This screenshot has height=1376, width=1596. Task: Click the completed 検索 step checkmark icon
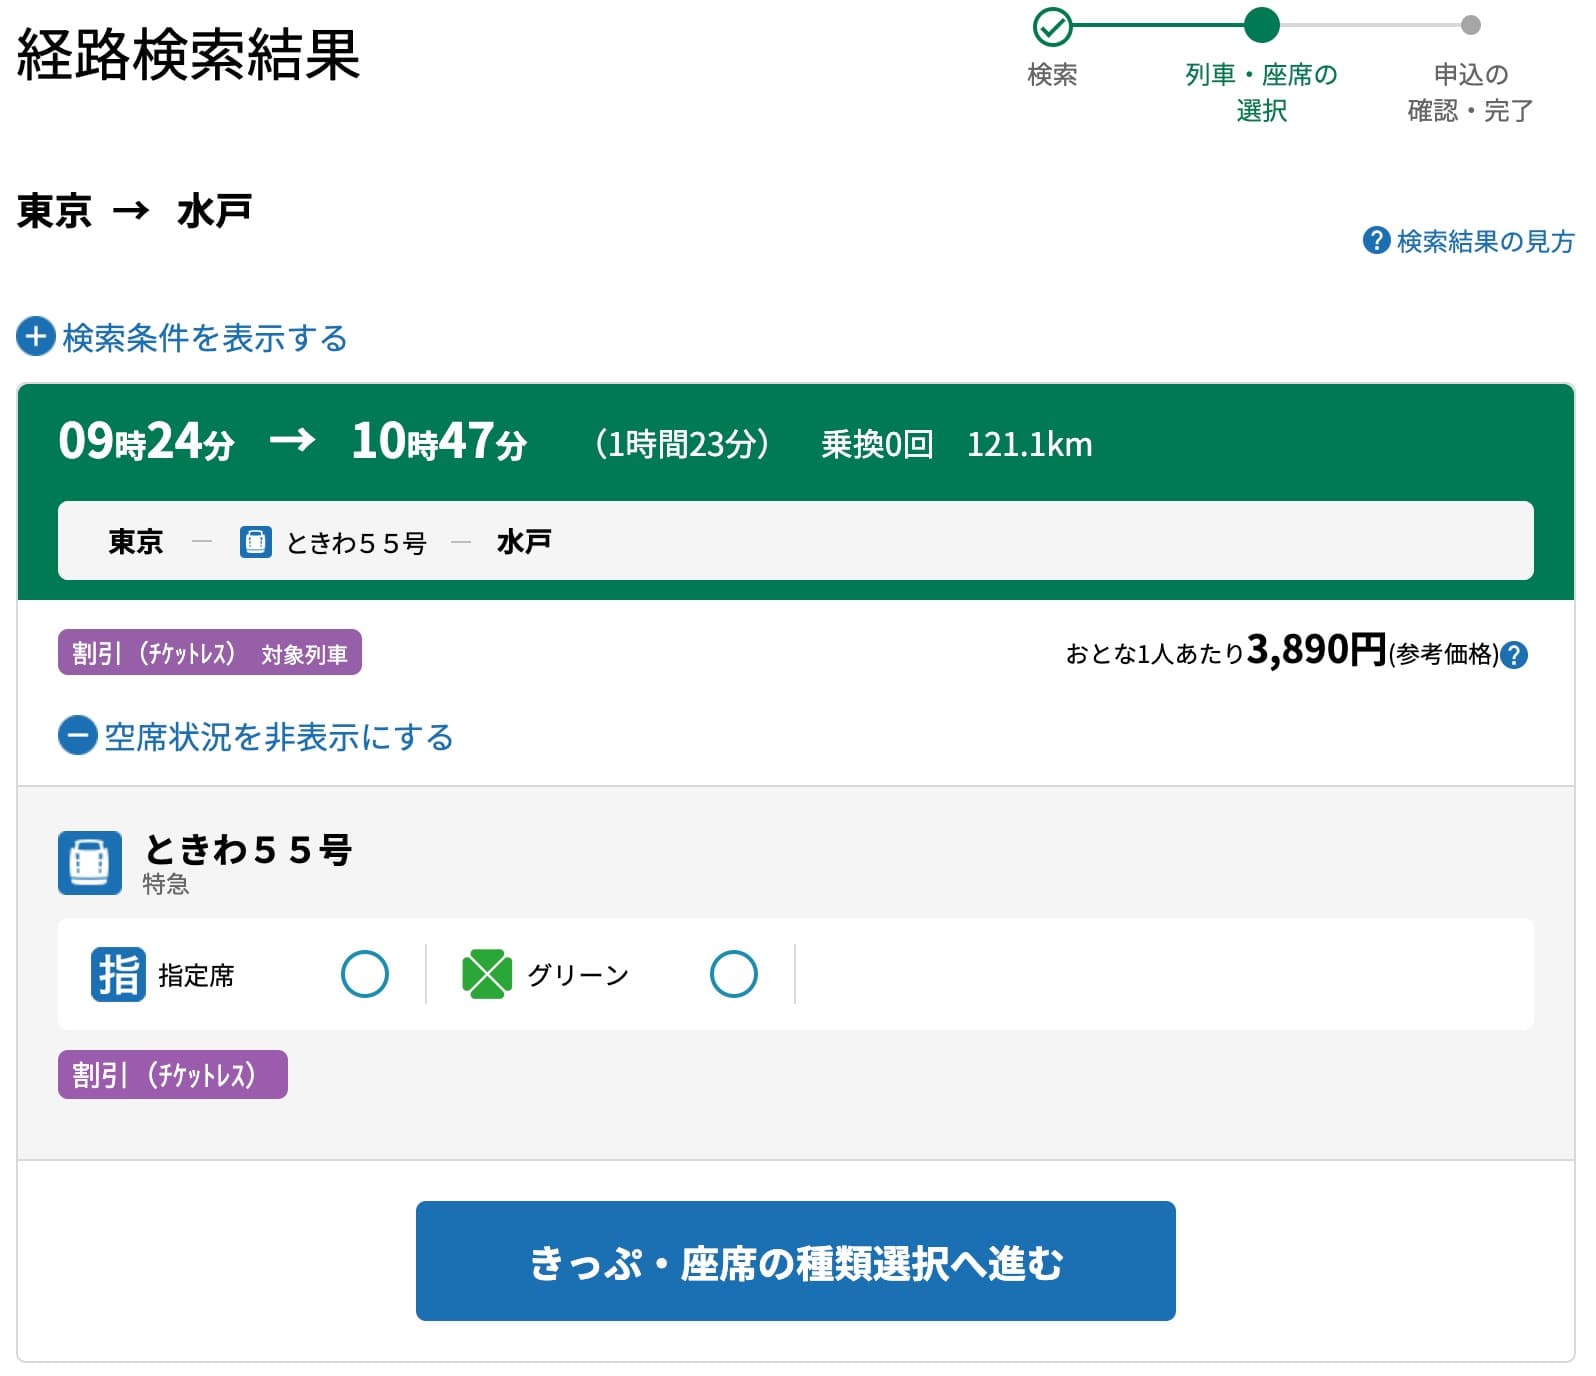[x=1052, y=27]
